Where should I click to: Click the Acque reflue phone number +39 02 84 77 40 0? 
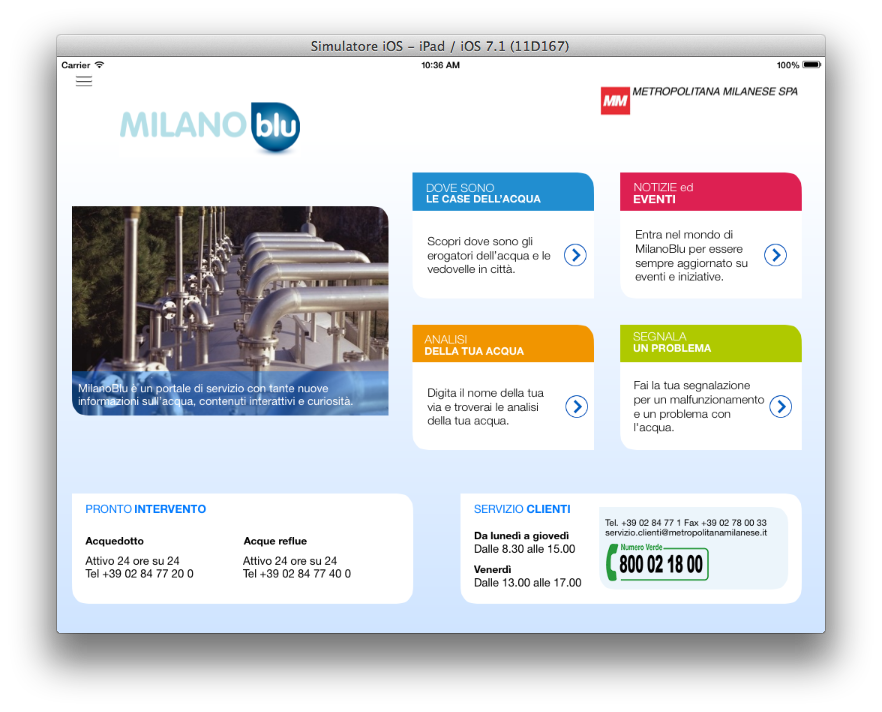pyautogui.click(x=296, y=574)
